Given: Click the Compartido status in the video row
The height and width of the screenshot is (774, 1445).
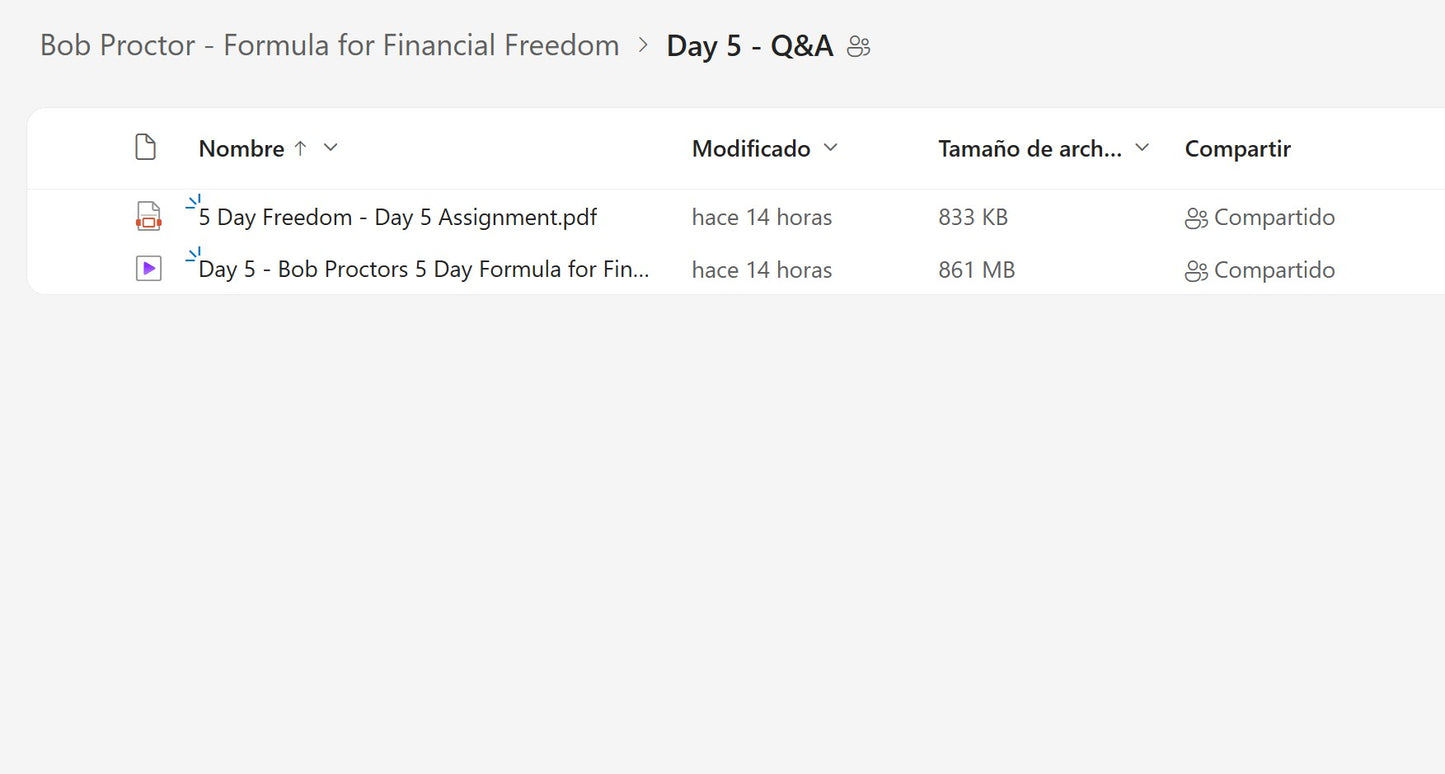Looking at the screenshot, I should click(1273, 270).
